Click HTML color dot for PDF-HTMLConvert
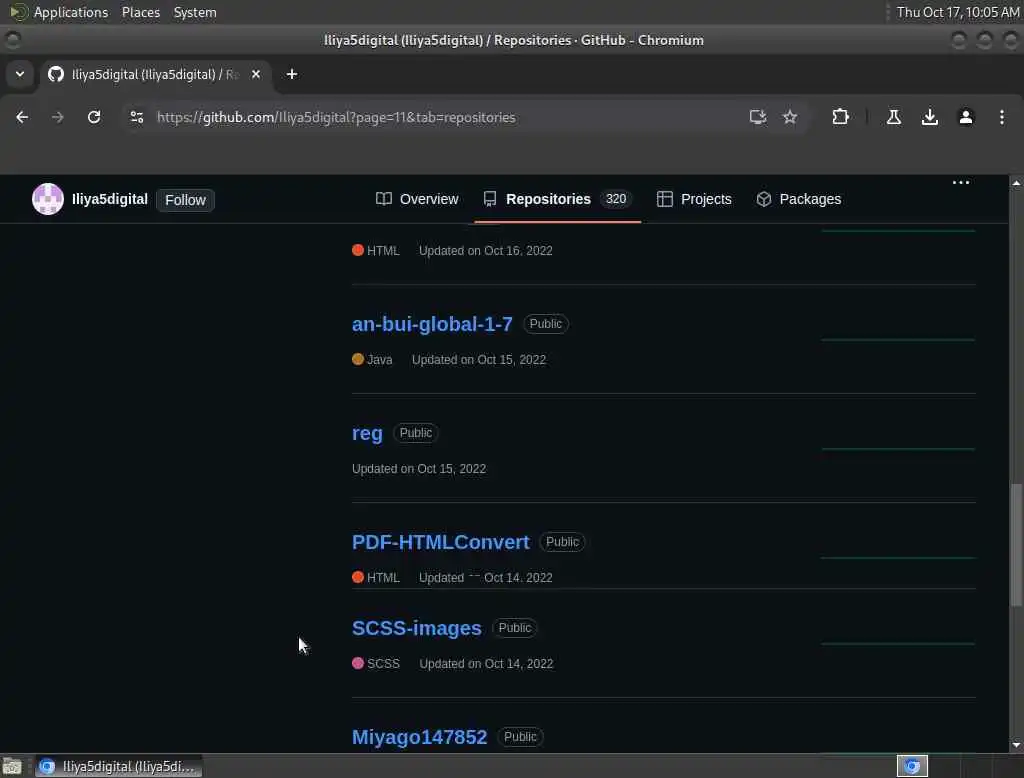1024x778 pixels. (x=358, y=577)
